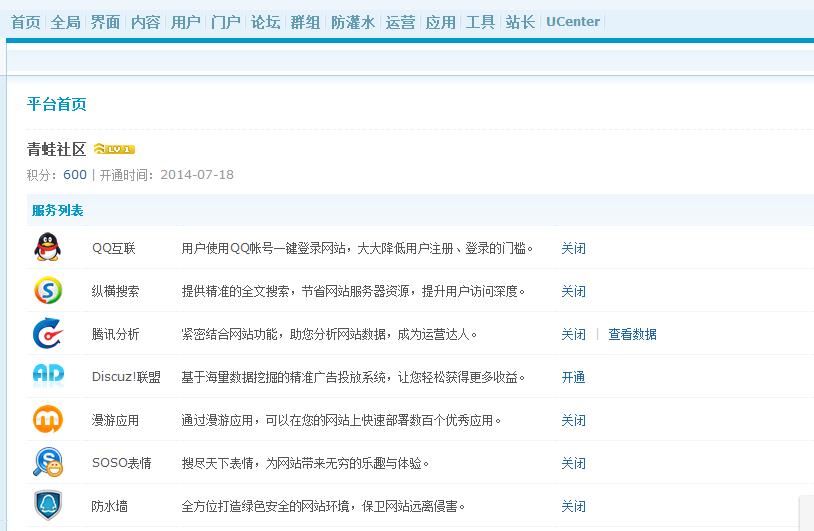The image size is (814, 531).
Task: Click the 服务列表 section header
Action: 57,210
